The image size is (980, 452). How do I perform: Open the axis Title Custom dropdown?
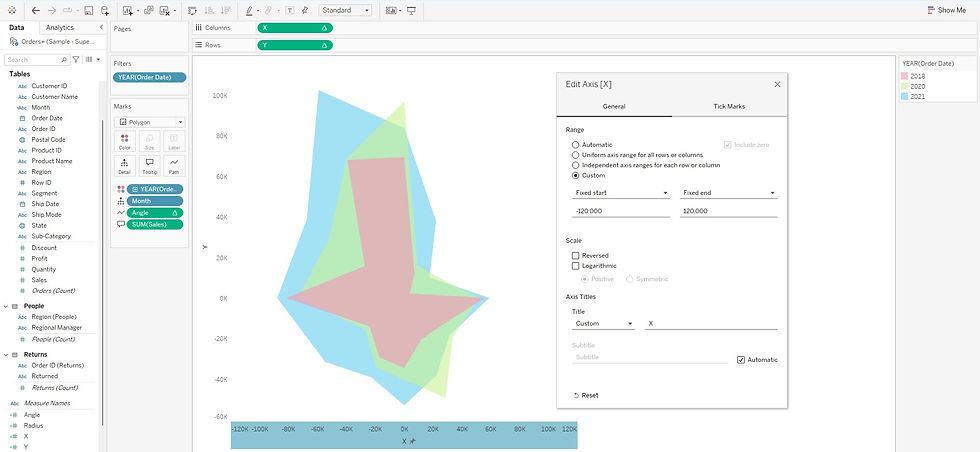pyautogui.click(x=603, y=324)
